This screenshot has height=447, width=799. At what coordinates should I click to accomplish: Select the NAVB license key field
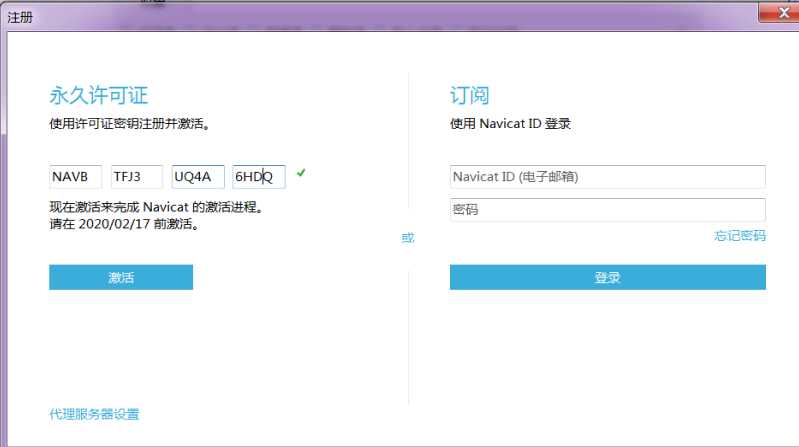click(75, 177)
